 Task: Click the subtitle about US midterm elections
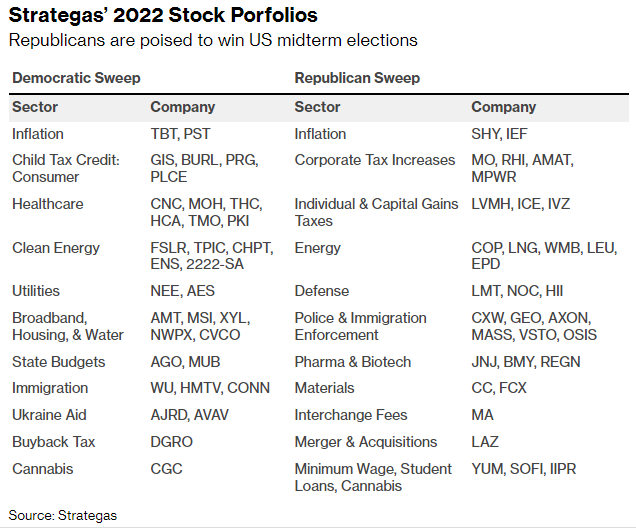point(213,41)
